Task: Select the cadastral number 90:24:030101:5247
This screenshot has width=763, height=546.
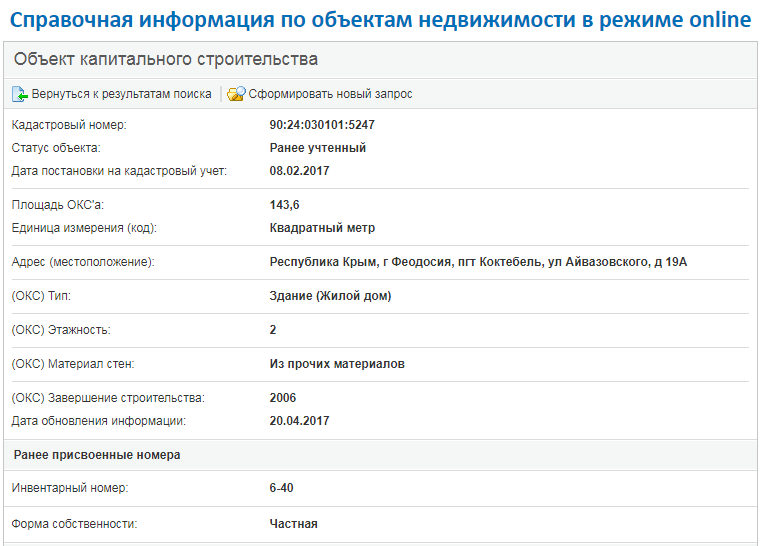Action: click(322, 125)
